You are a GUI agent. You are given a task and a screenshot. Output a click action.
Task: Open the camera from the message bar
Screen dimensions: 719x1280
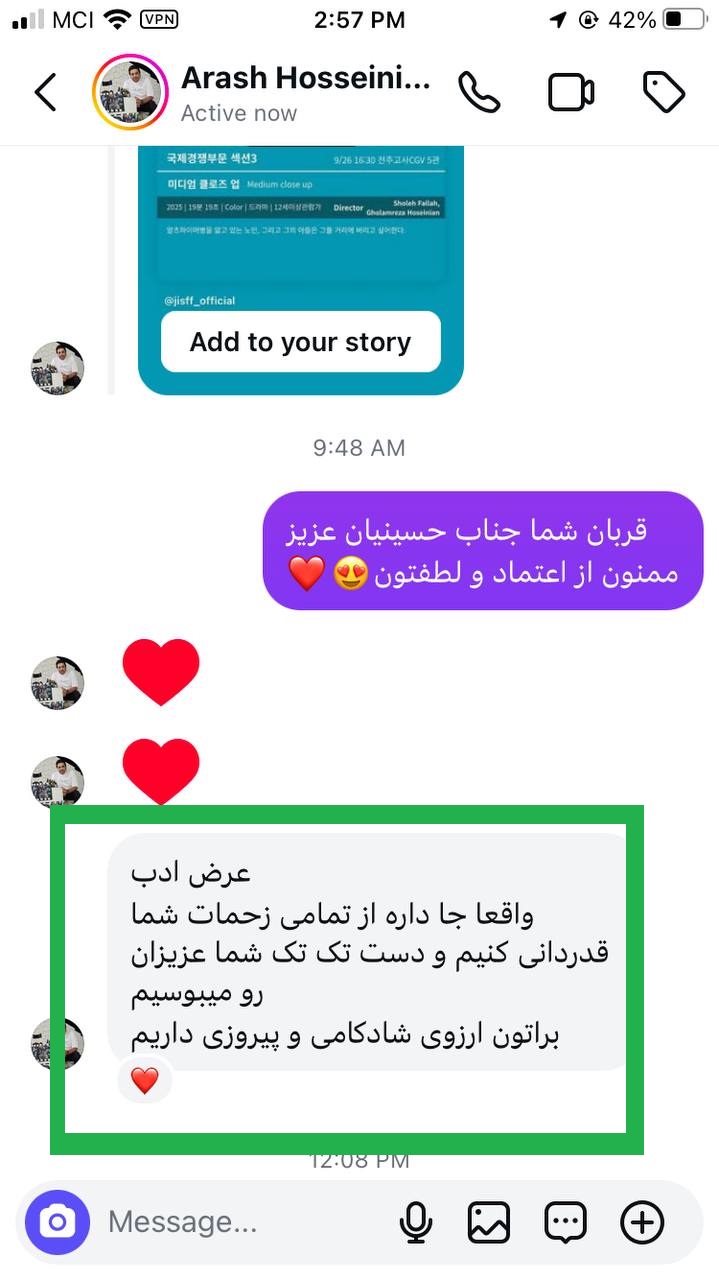(x=57, y=1222)
